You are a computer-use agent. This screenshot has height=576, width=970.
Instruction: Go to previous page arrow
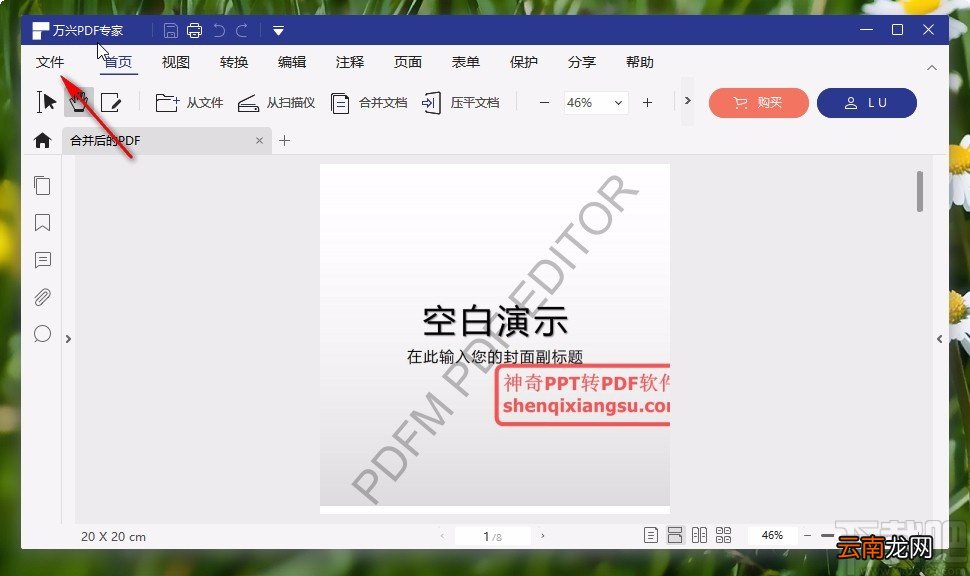[442, 536]
